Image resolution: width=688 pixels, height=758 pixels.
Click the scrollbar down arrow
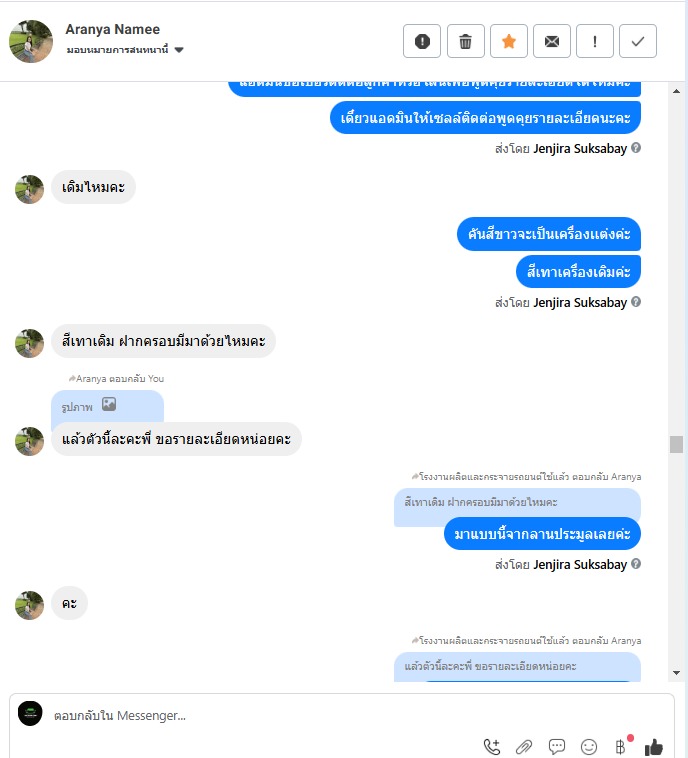[x=676, y=673]
